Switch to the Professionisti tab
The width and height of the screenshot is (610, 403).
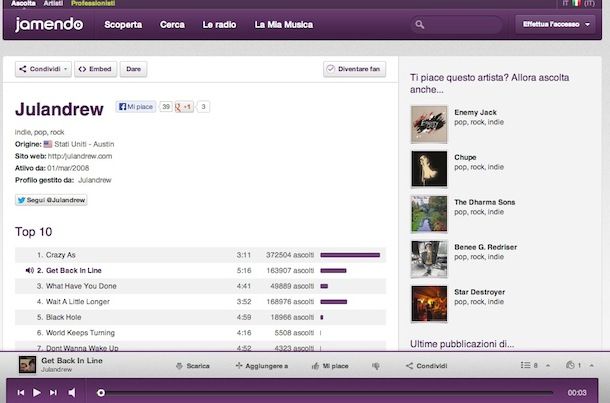pos(93,3)
